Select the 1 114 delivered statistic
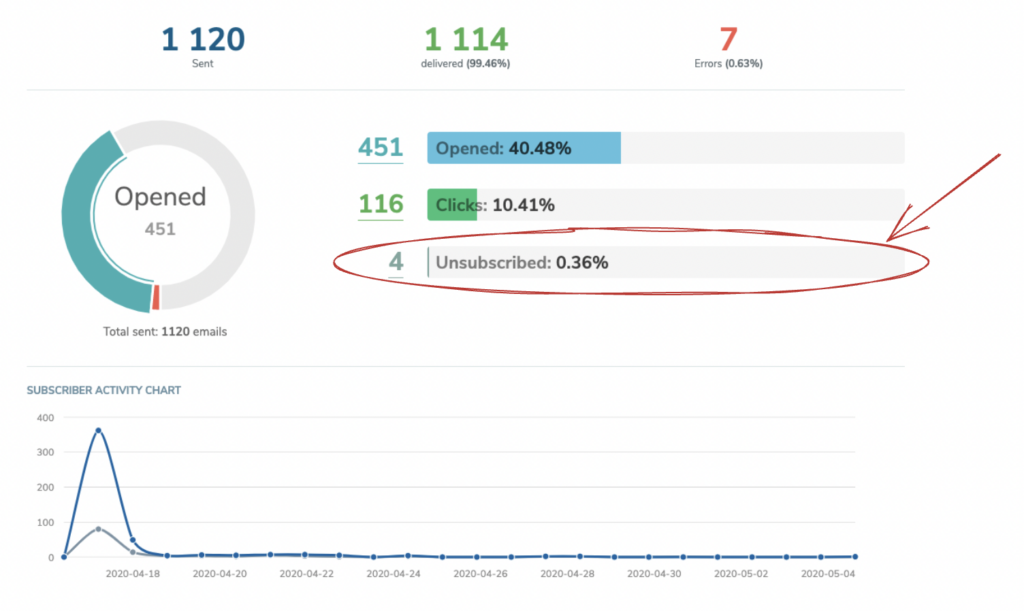The width and height of the screenshot is (1024, 611). (464, 38)
